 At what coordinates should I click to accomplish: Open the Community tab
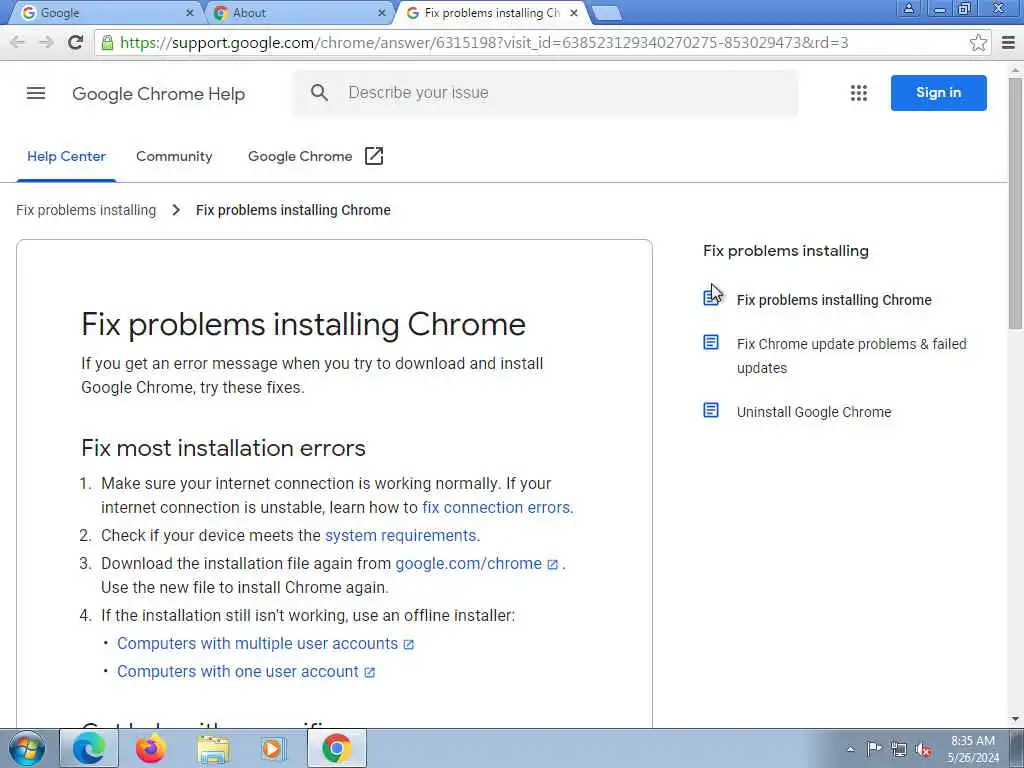pyautogui.click(x=174, y=157)
